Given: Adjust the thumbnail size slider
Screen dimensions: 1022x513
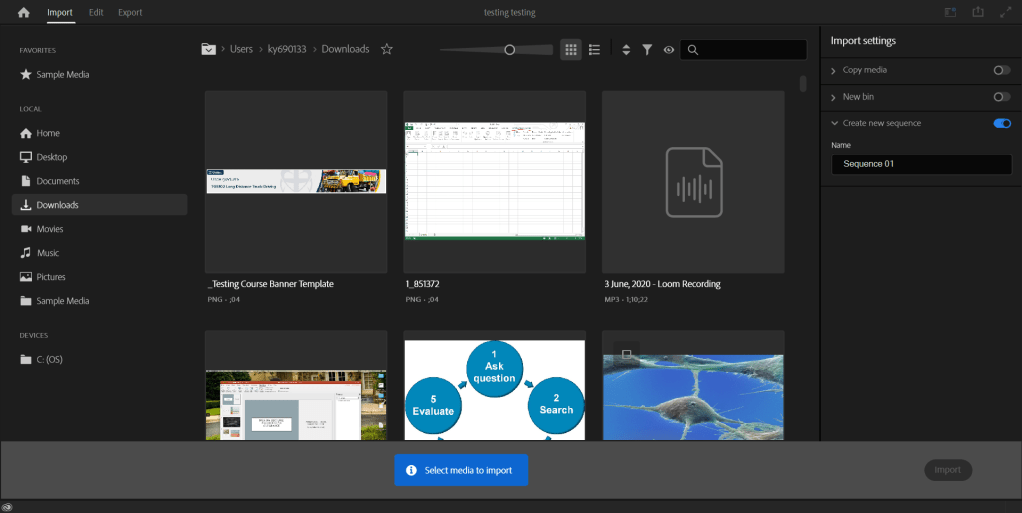Looking at the screenshot, I should 509,49.
